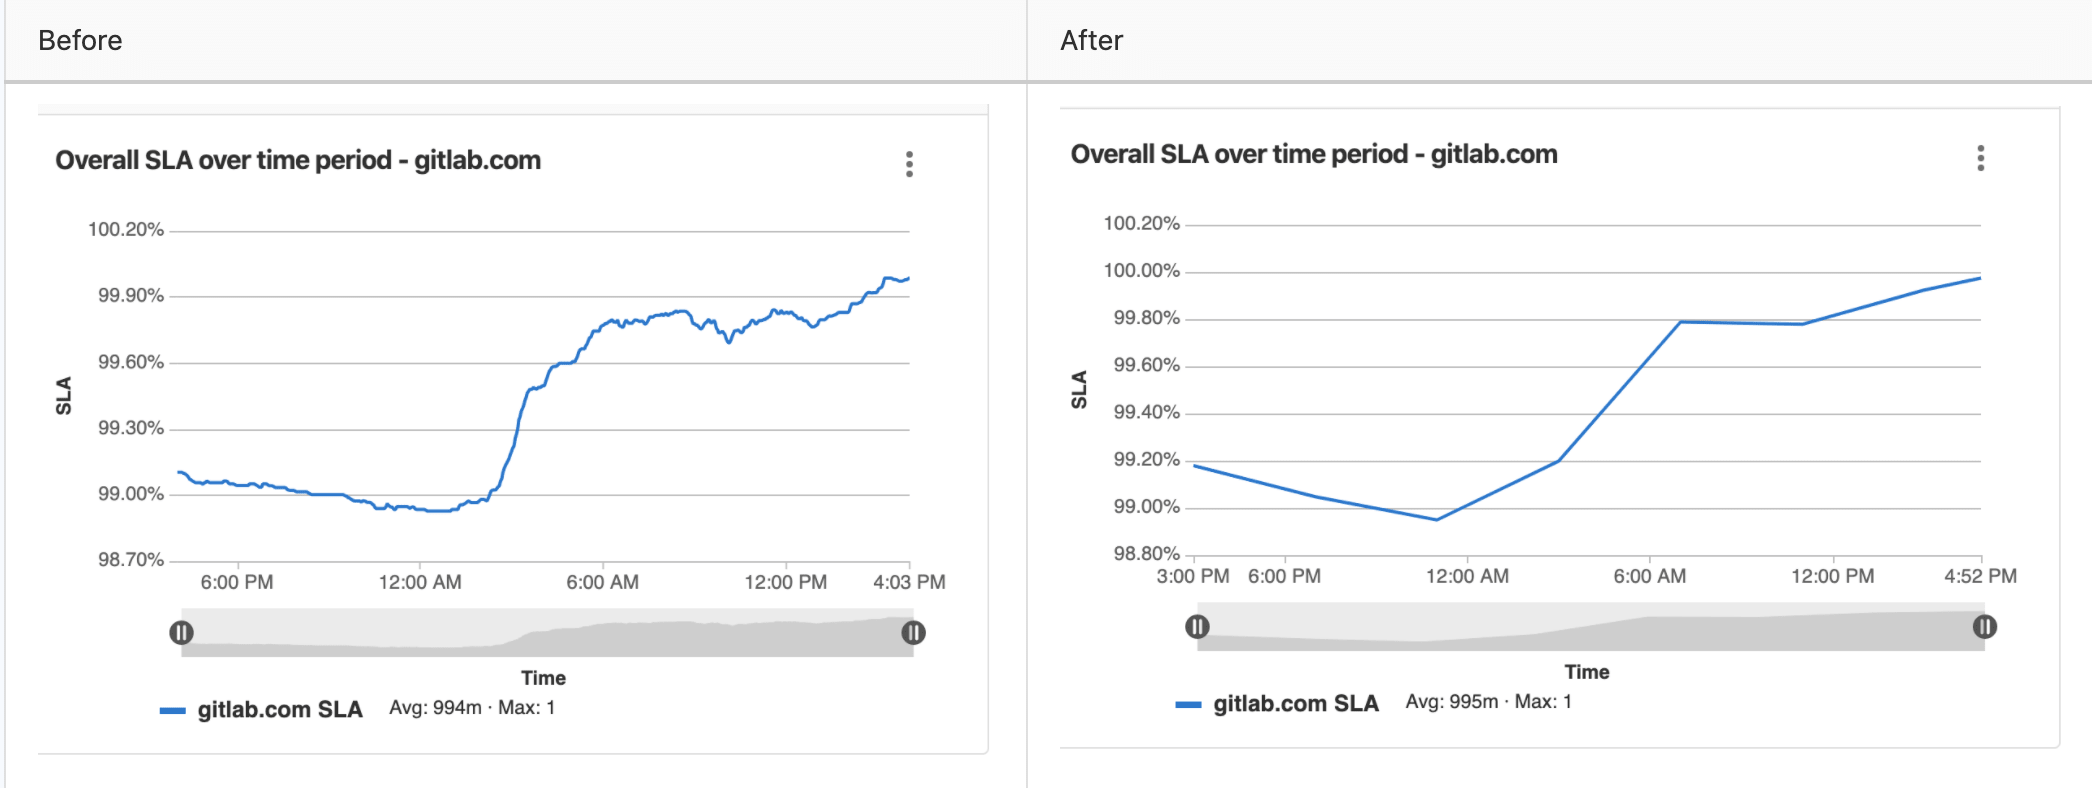Click the left range handle under After chart
The image size is (2092, 788).
click(1197, 626)
